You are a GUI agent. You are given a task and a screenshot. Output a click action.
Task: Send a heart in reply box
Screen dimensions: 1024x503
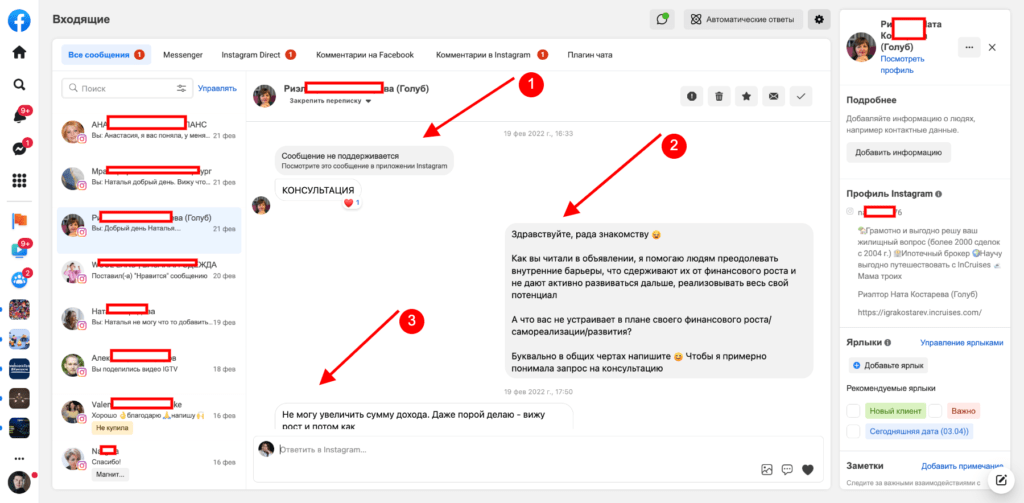(x=808, y=469)
